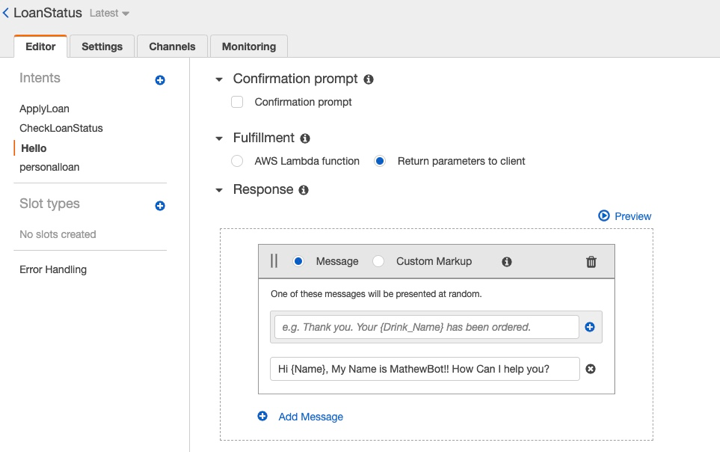Collapse the Response section arrow
The image size is (720, 452).
219,190
